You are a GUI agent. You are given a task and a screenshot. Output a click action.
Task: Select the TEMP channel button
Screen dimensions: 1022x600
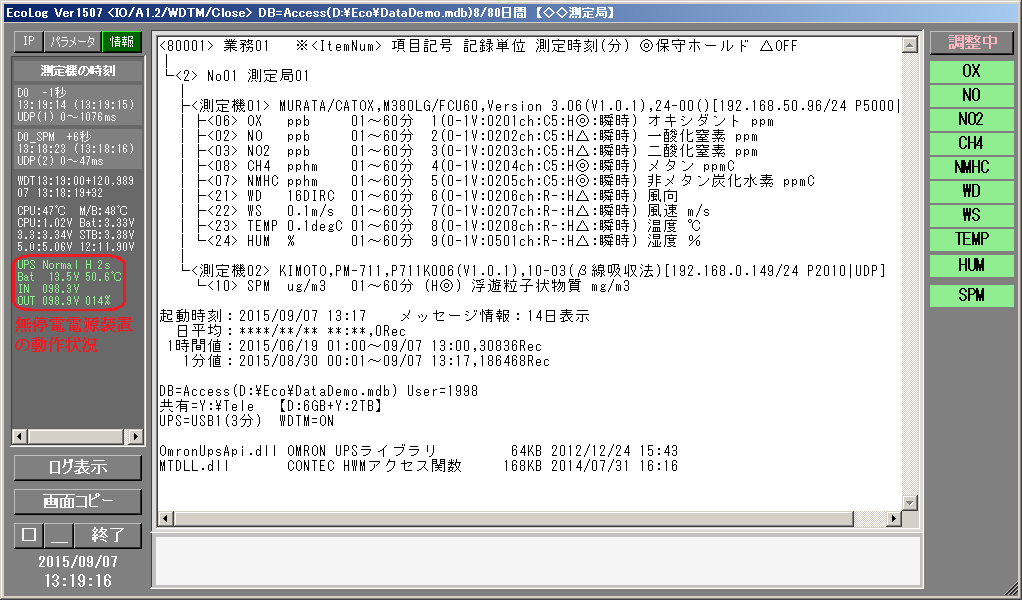click(x=970, y=239)
